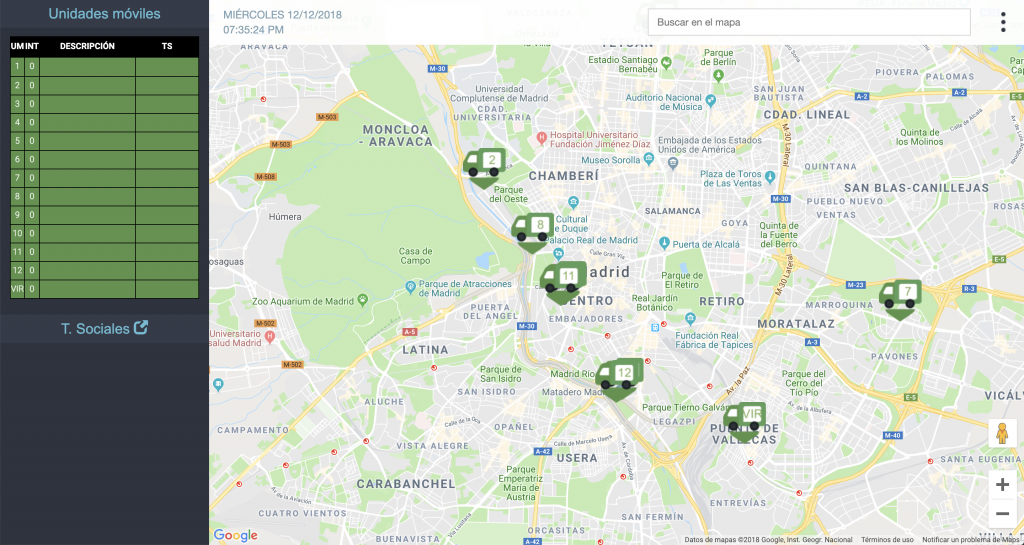This screenshot has height=545, width=1024.
Task: Click truck marker 11 near Centro
Action: pos(563,280)
